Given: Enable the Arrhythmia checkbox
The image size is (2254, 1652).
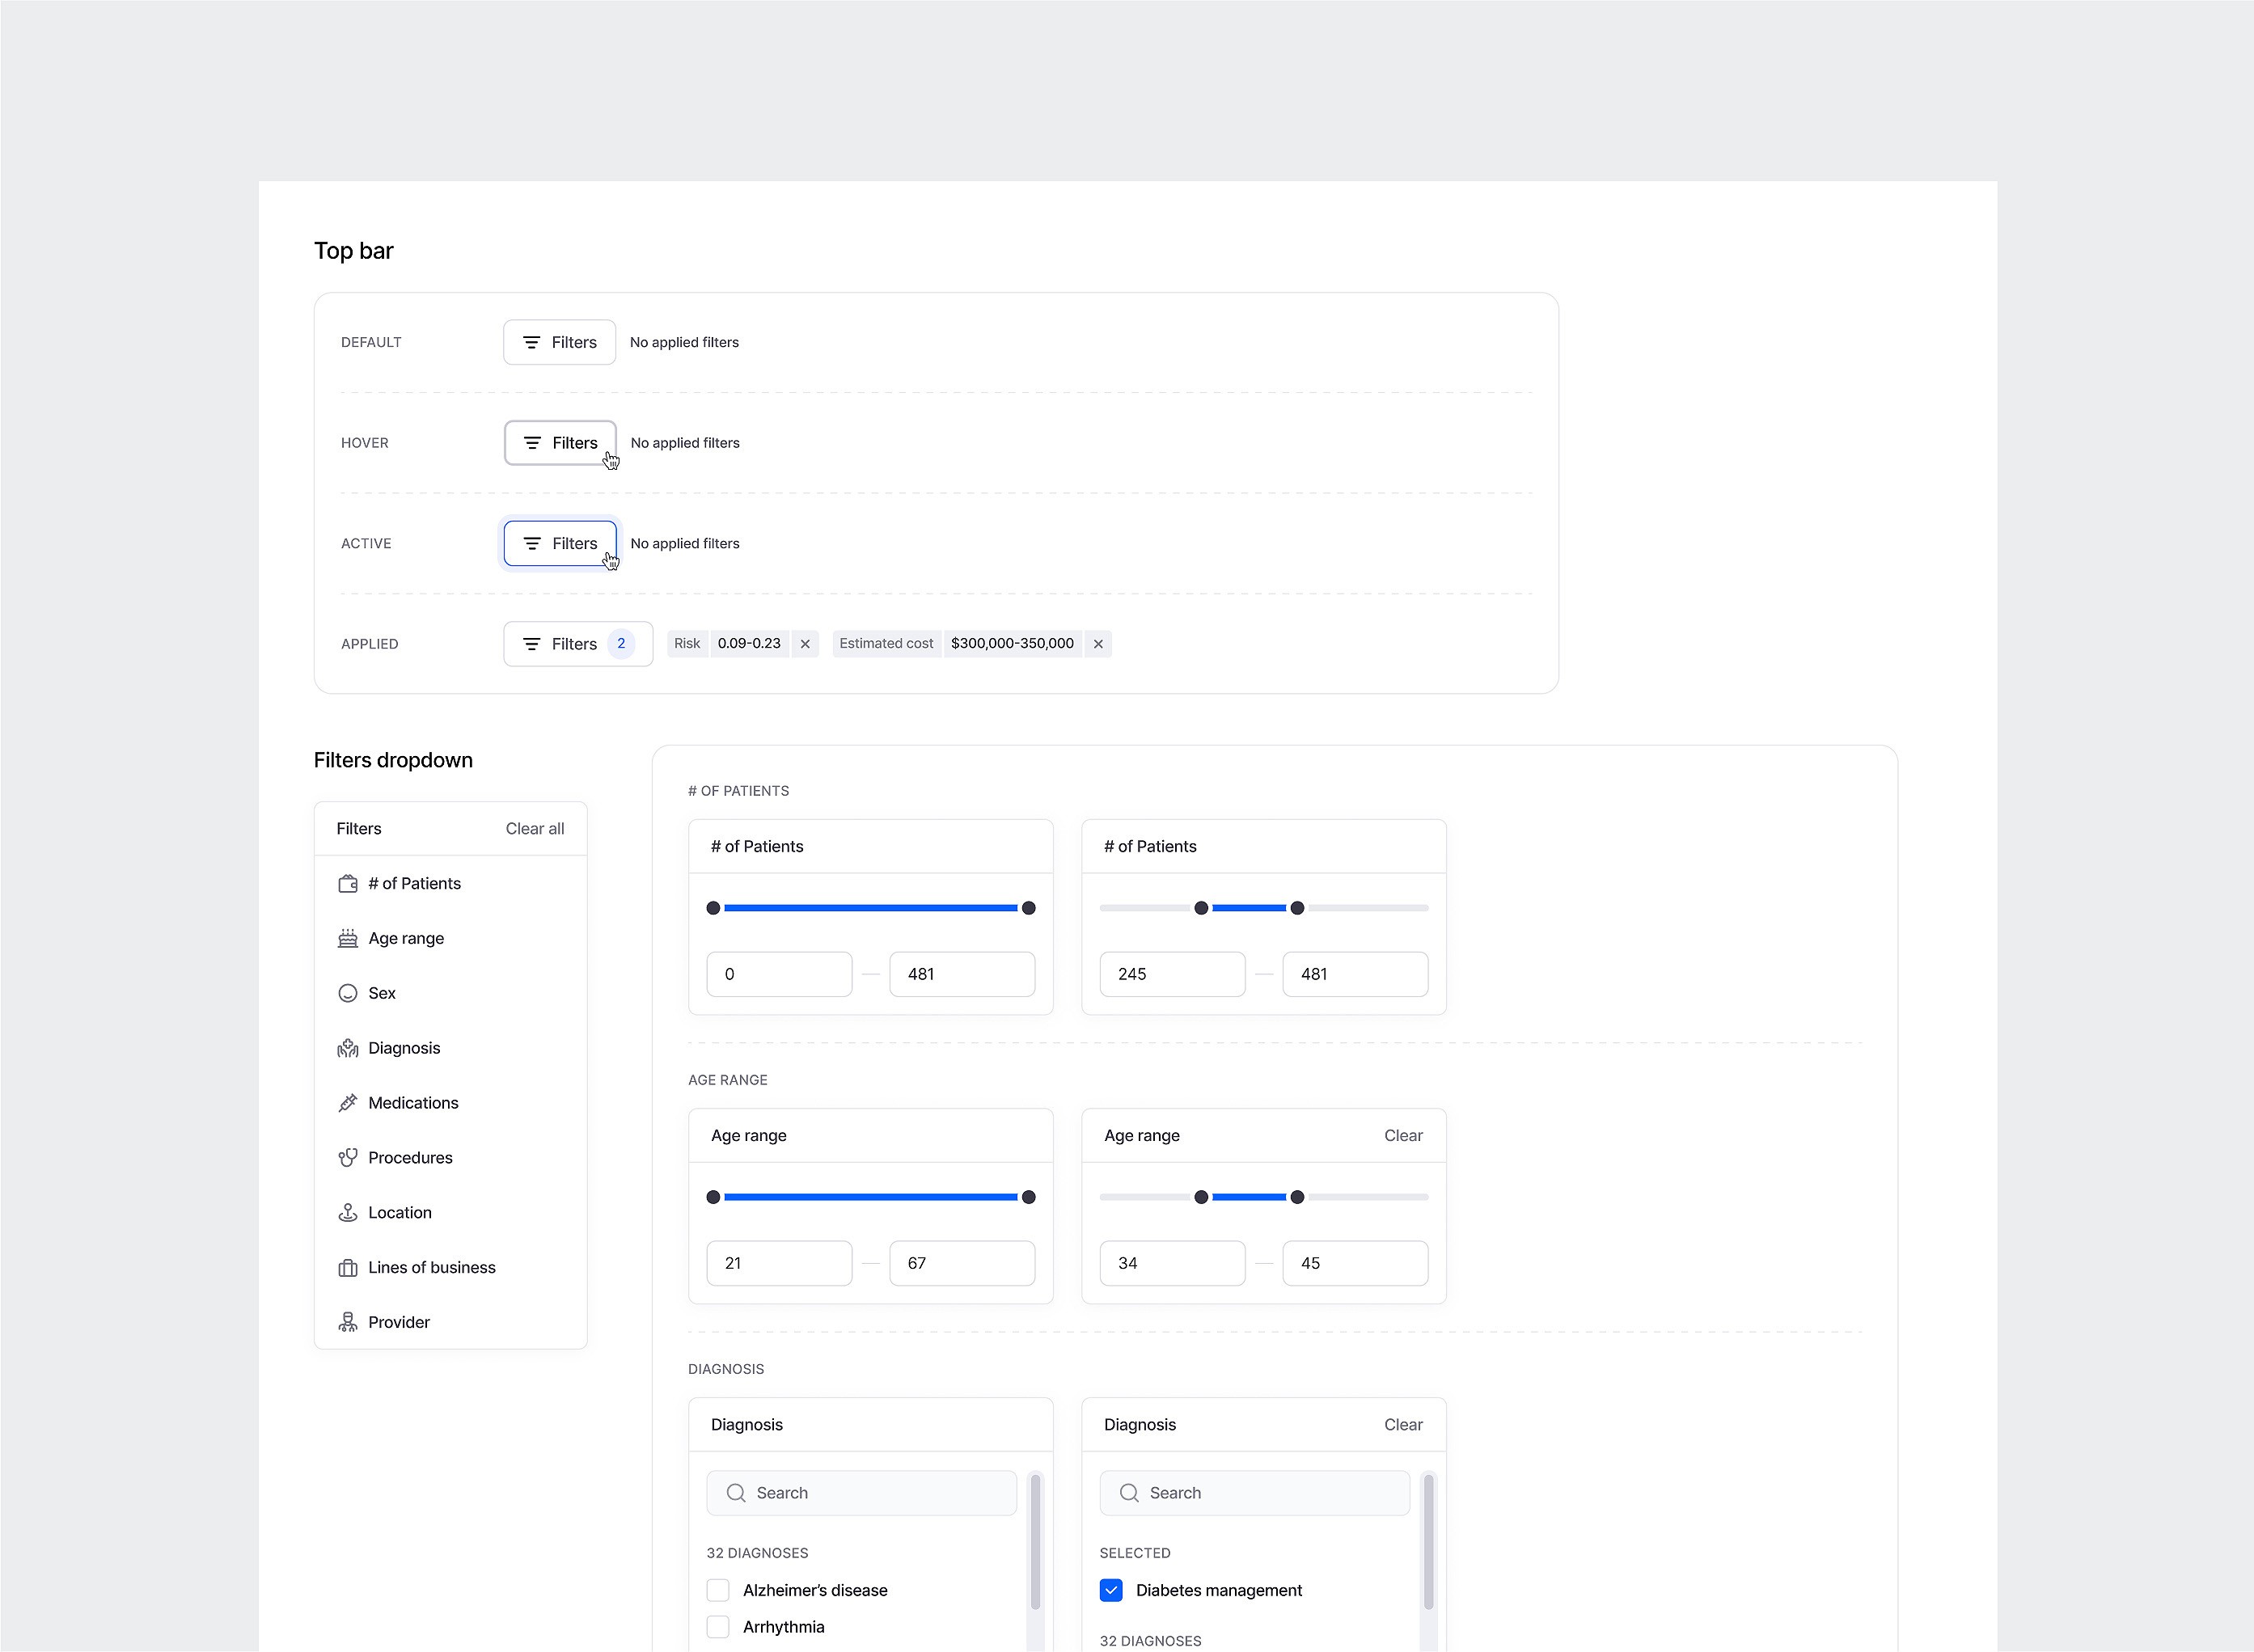Looking at the screenshot, I should click(719, 1628).
